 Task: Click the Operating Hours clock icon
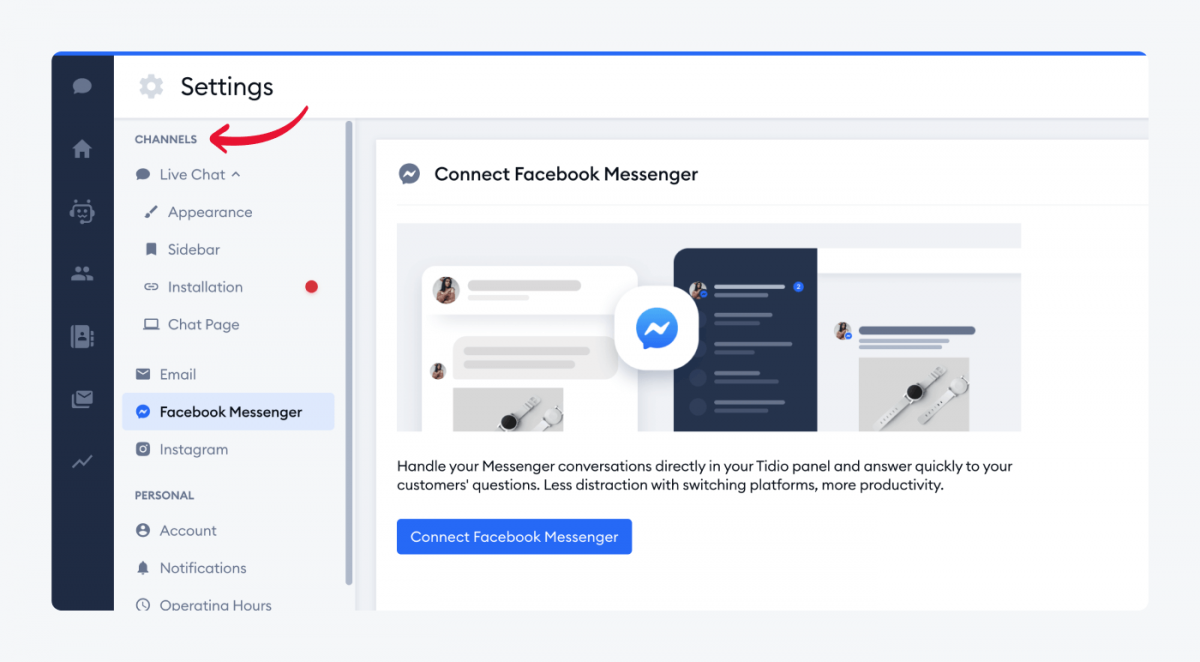pos(143,605)
